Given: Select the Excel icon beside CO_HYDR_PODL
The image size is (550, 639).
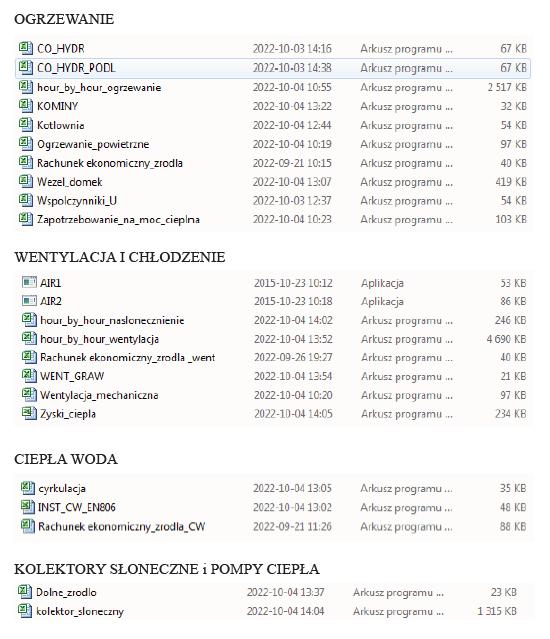Looking at the screenshot, I should [x=26, y=67].
